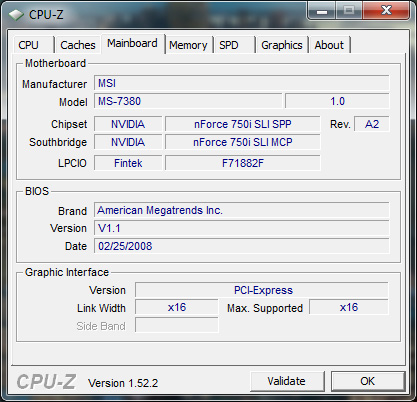Click the CPU-Z app icon in title bar
The image size is (417, 402).
(16, 15)
